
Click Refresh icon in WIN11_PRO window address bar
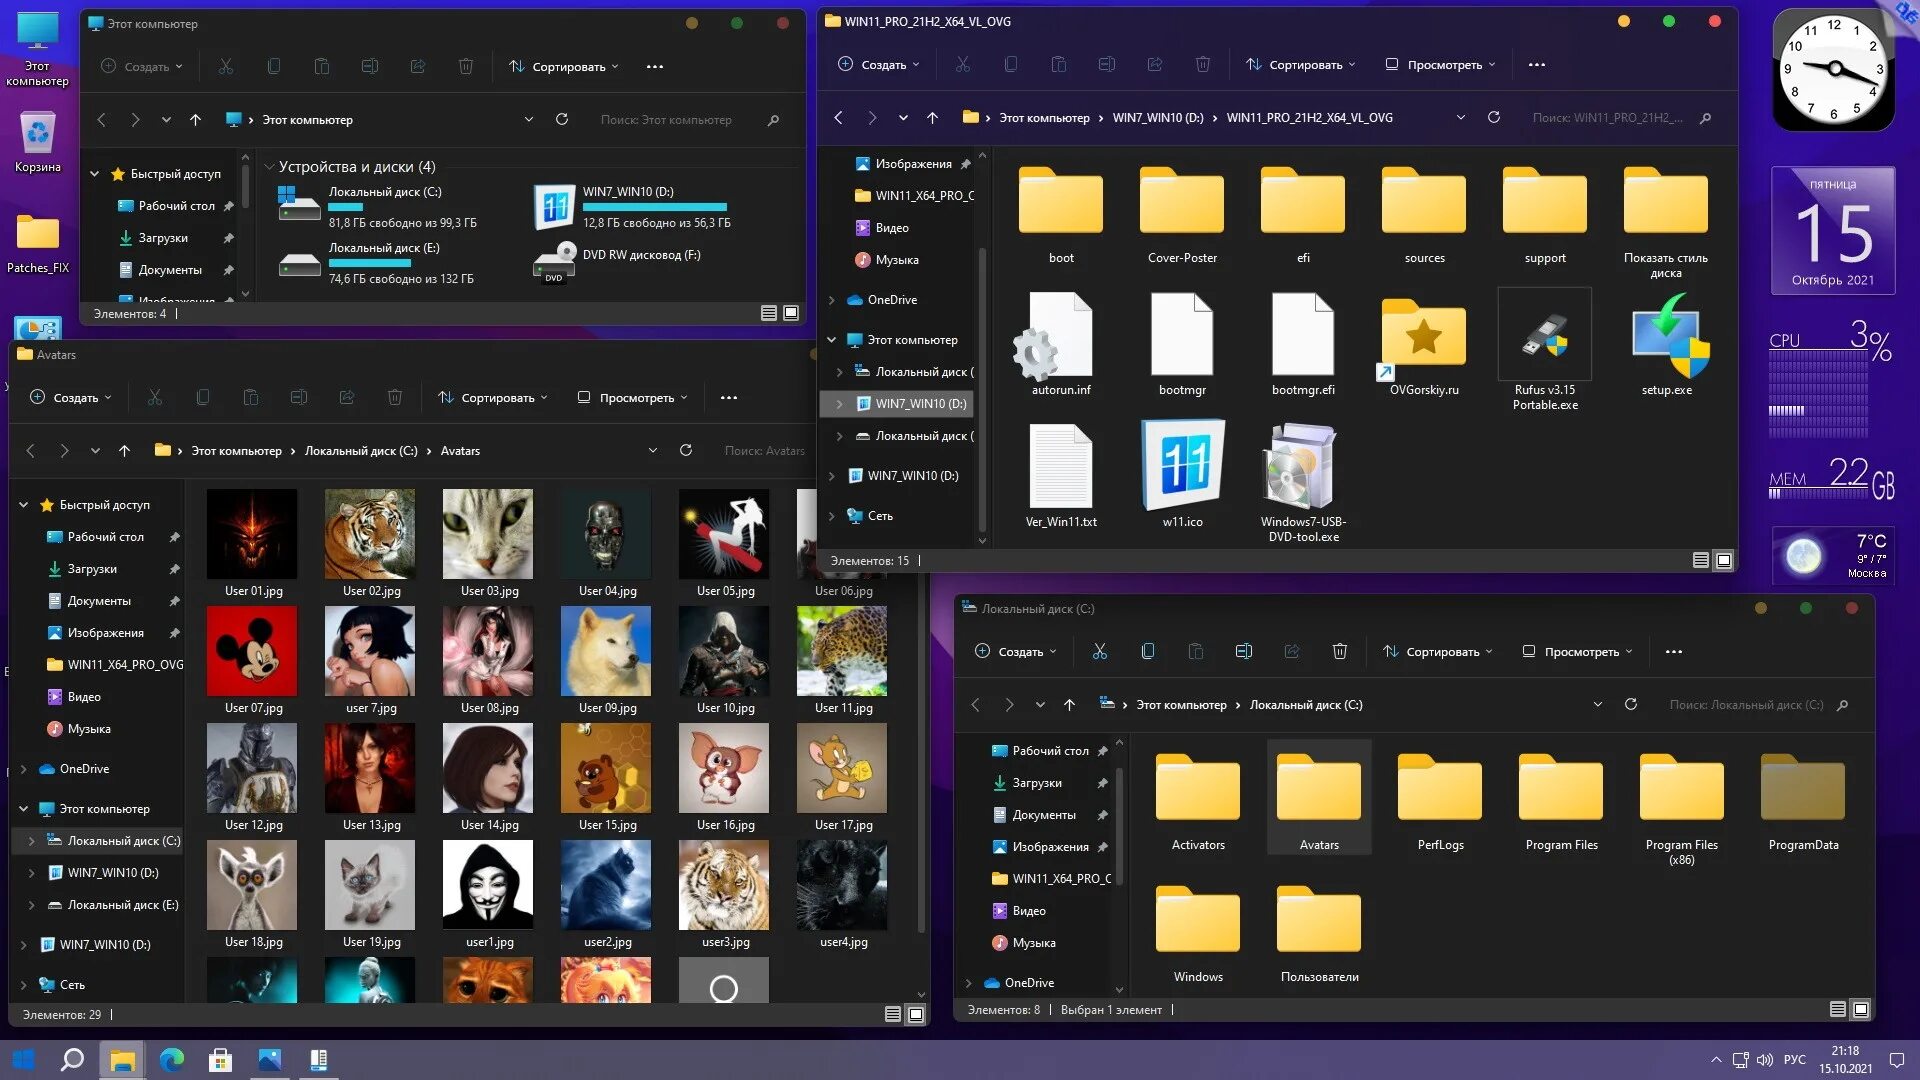(x=1494, y=118)
